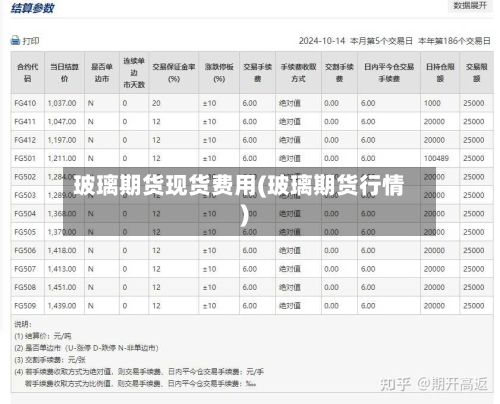Click note (3) 交割手续费：元/张
The height and width of the screenshot is (404, 500).
pyautogui.click(x=50, y=360)
